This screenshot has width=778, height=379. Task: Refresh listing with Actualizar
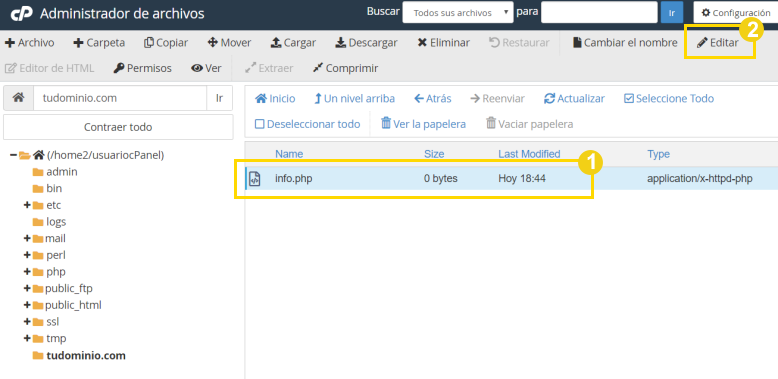click(574, 98)
